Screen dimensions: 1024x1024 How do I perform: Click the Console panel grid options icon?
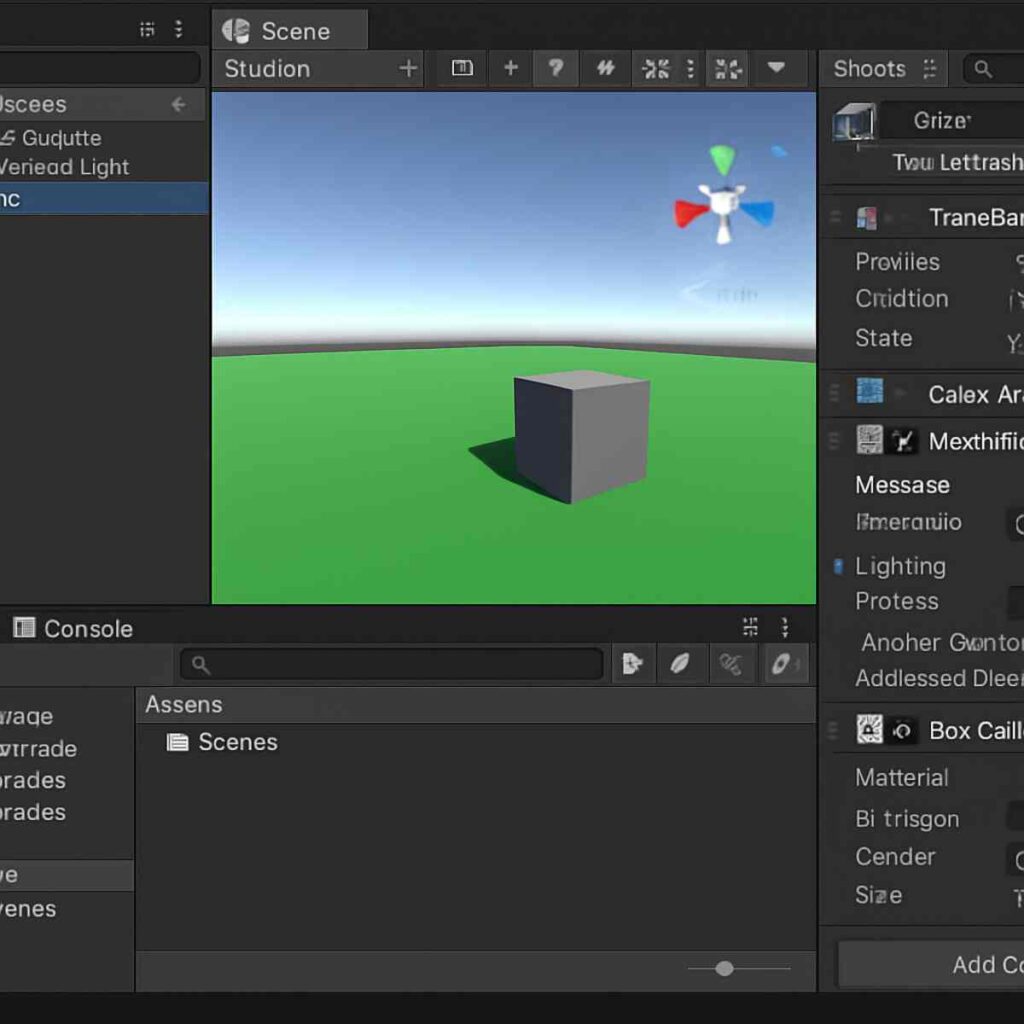coord(750,627)
